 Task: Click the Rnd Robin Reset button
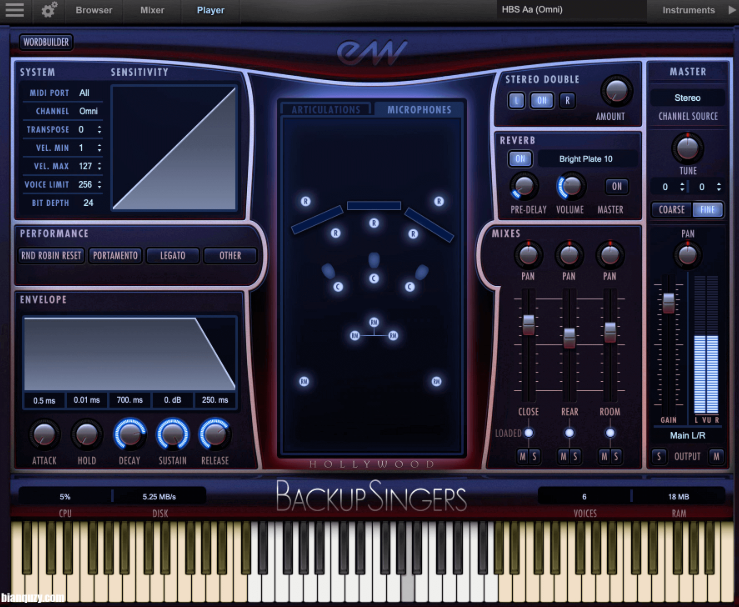click(51, 255)
